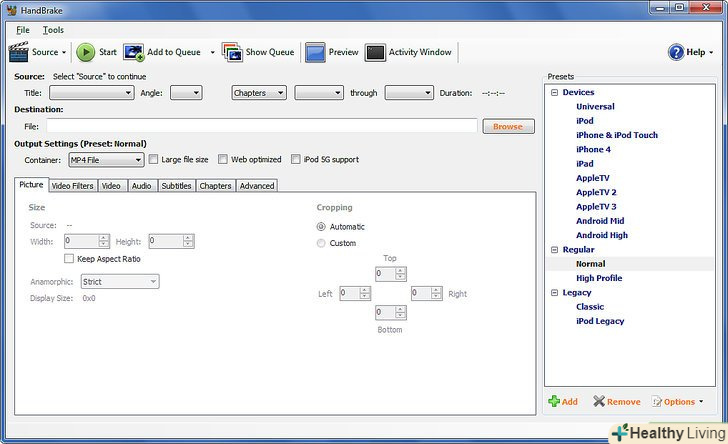Click the Activity Window icon

[375, 52]
